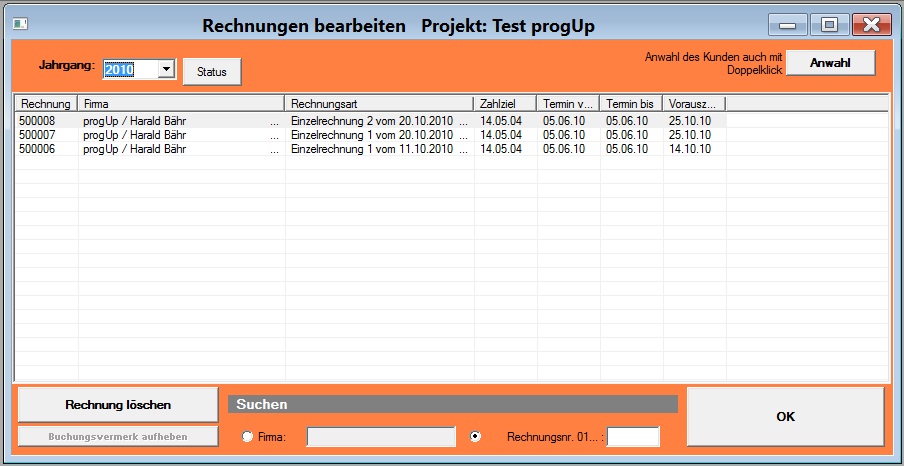Sort by the Firma column header
904x466 pixels.
pos(182,104)
